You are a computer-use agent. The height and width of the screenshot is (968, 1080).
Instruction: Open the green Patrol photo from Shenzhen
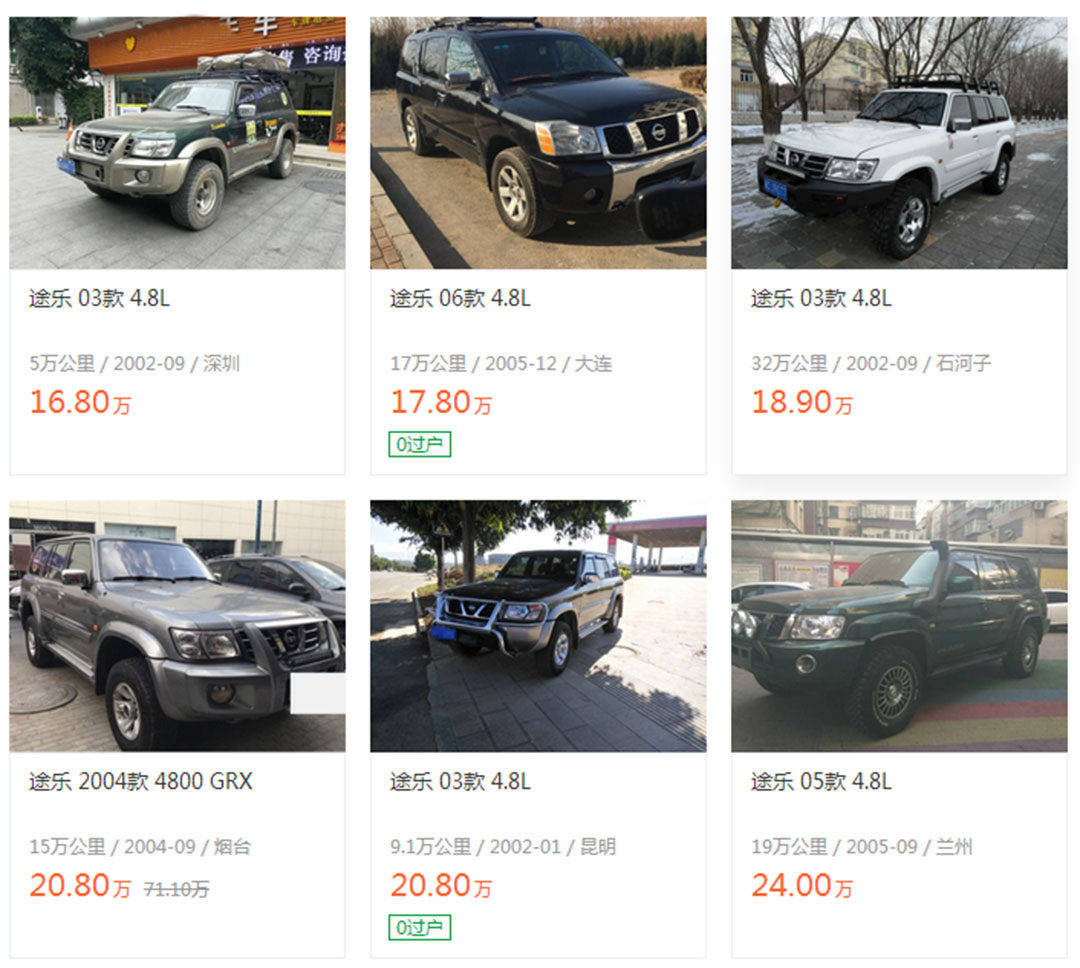[177, 143]
